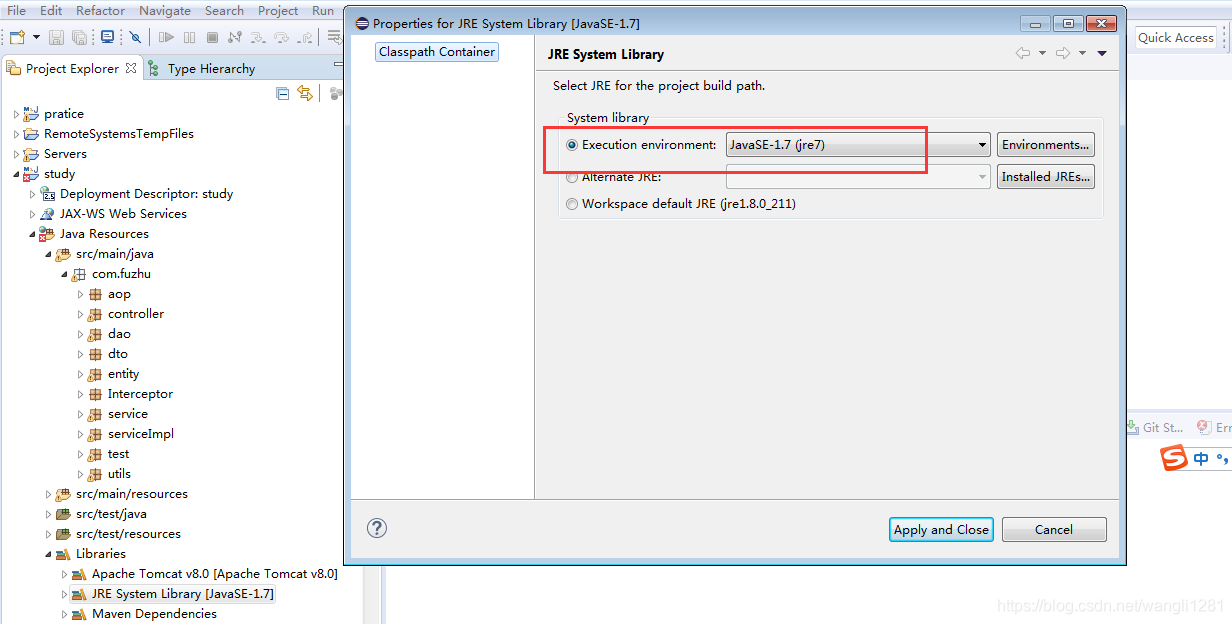Expand the src/main/resources folder
1232x624 pixels.
pos(48,494)
